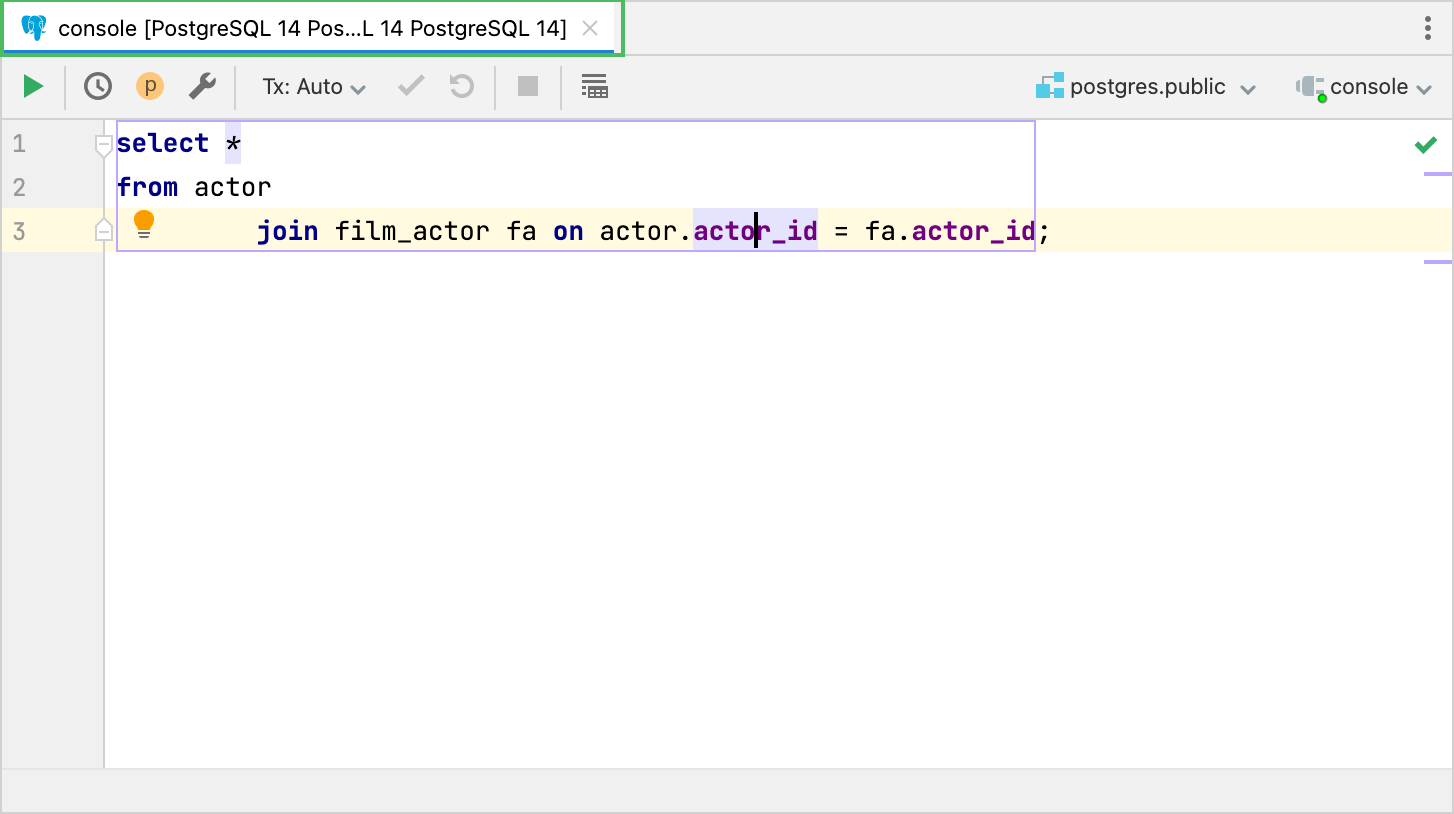Viewport: 1454px width, 814px height.
Task: Commit the transaction using the checkmark icon
Action: [410, 86]
